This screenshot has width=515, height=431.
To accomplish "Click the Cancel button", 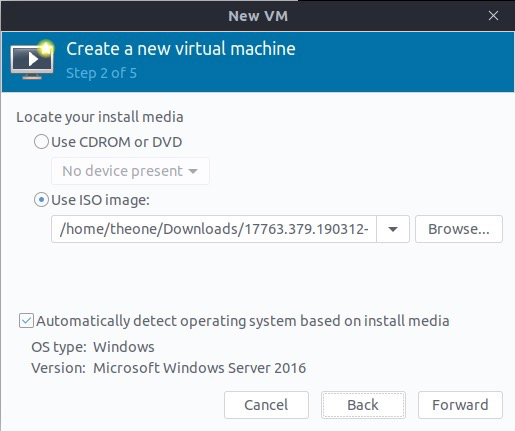I will (x=266, y=405).
